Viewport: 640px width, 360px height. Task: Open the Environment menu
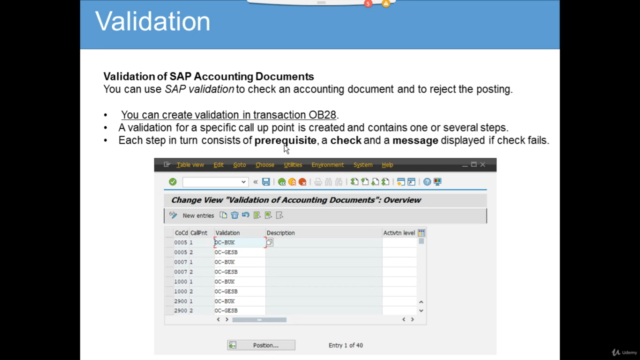327,165
